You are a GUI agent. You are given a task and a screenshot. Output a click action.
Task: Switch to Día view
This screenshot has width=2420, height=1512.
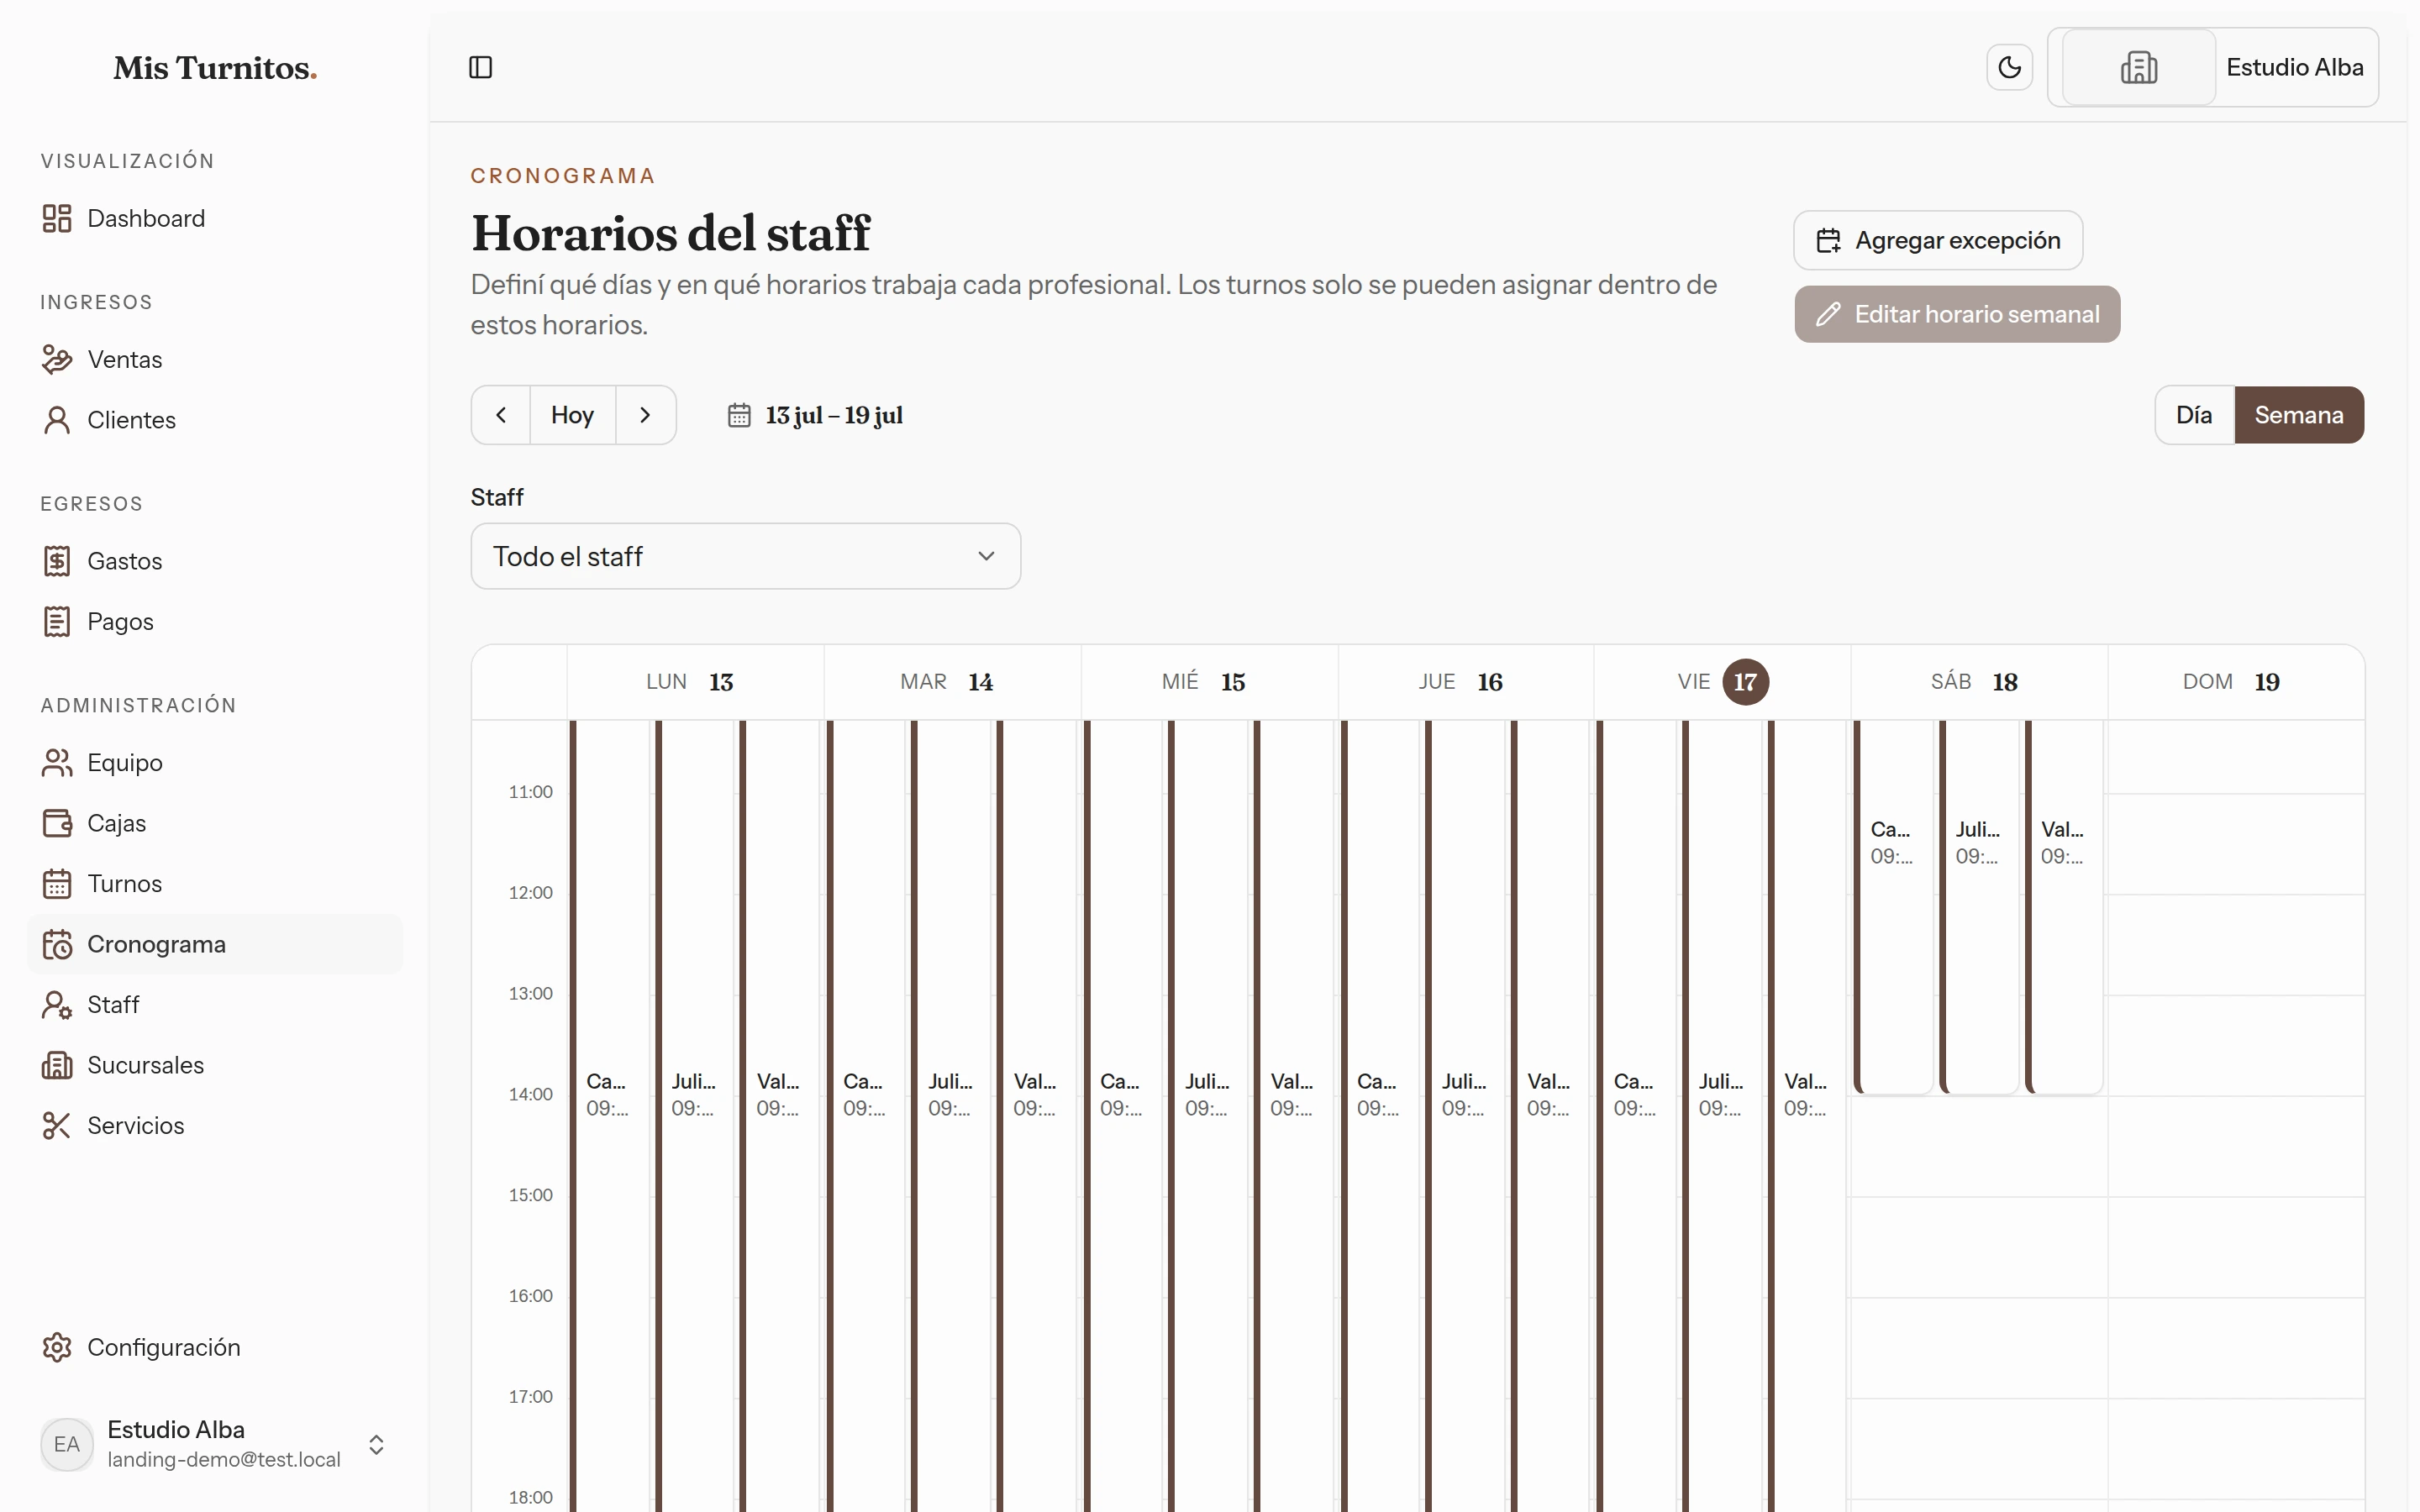click(2194, 415)
